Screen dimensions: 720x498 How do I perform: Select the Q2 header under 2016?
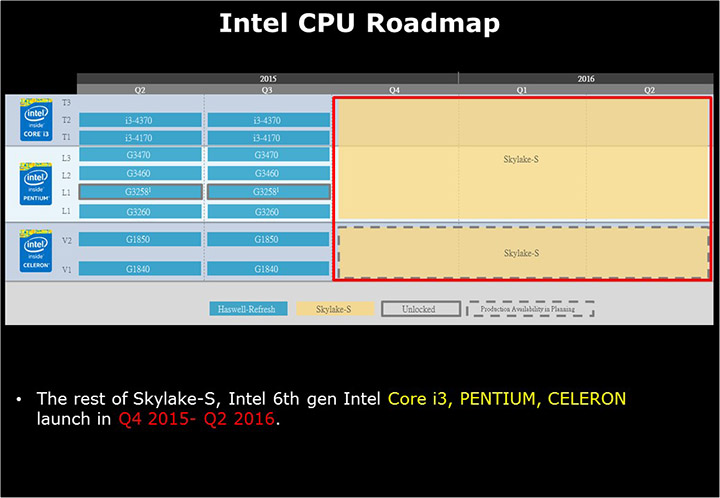point(649,90)
